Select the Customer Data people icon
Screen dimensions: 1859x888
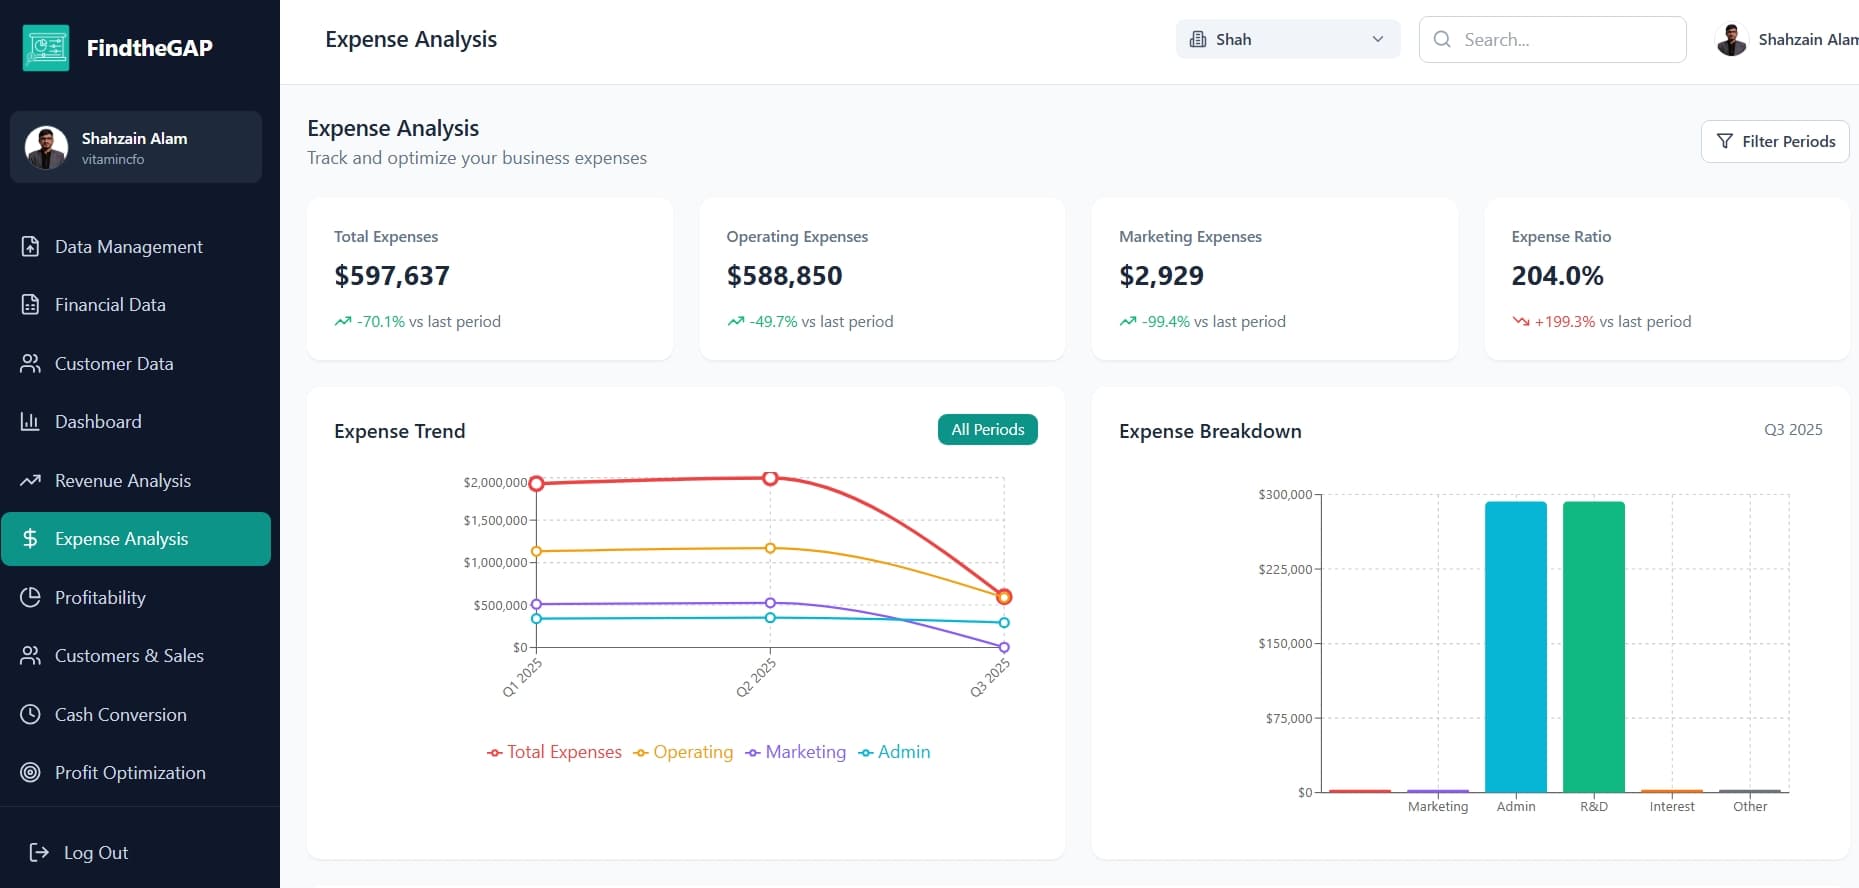tap(31, 363)
